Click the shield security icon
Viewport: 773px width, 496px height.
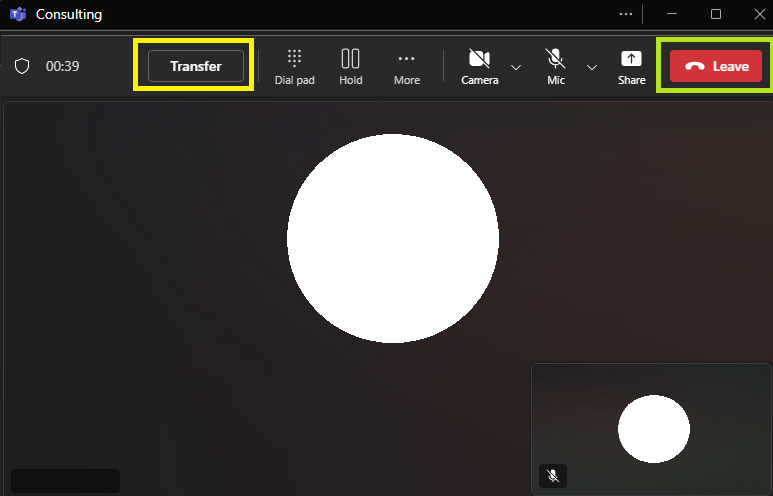point(22,66)
